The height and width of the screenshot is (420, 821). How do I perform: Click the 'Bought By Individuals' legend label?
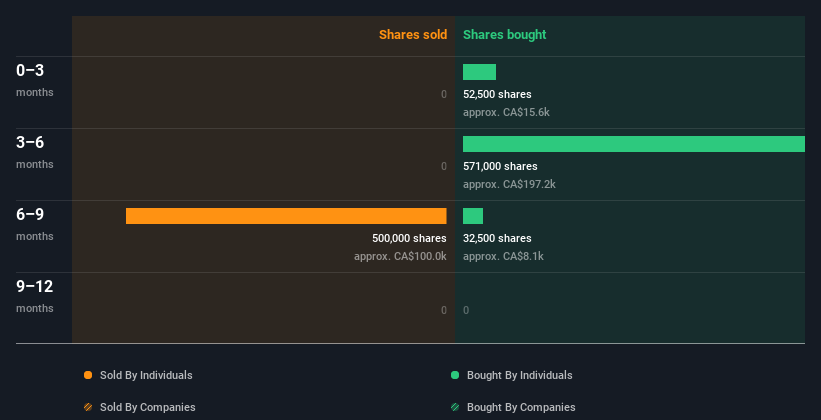[519, 375]
